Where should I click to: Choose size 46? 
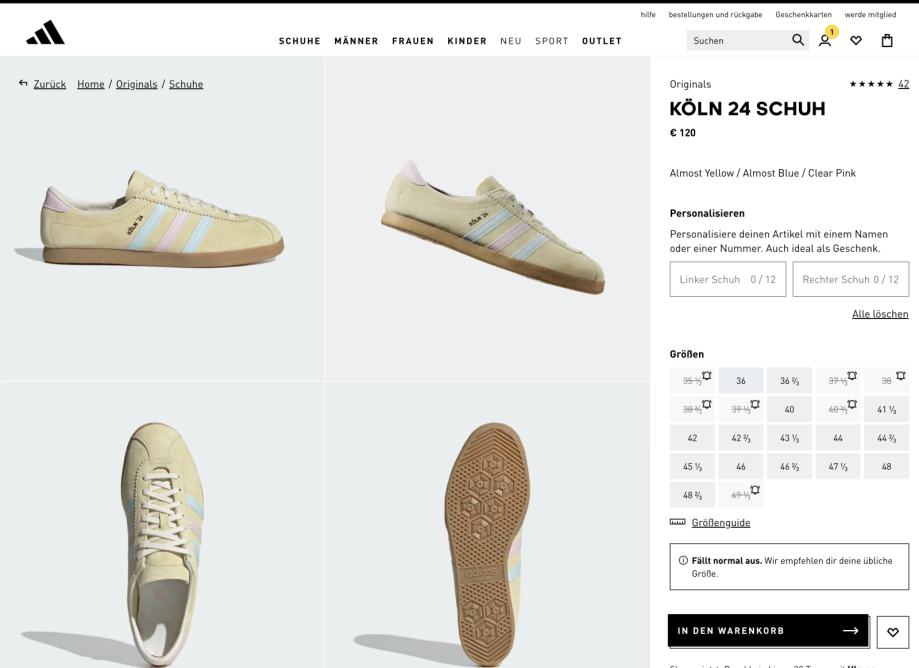pos(740,466)
